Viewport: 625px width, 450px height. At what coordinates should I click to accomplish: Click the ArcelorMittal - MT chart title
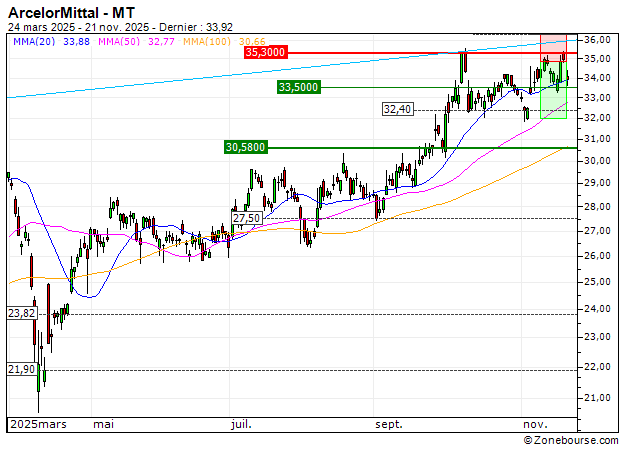75,10
